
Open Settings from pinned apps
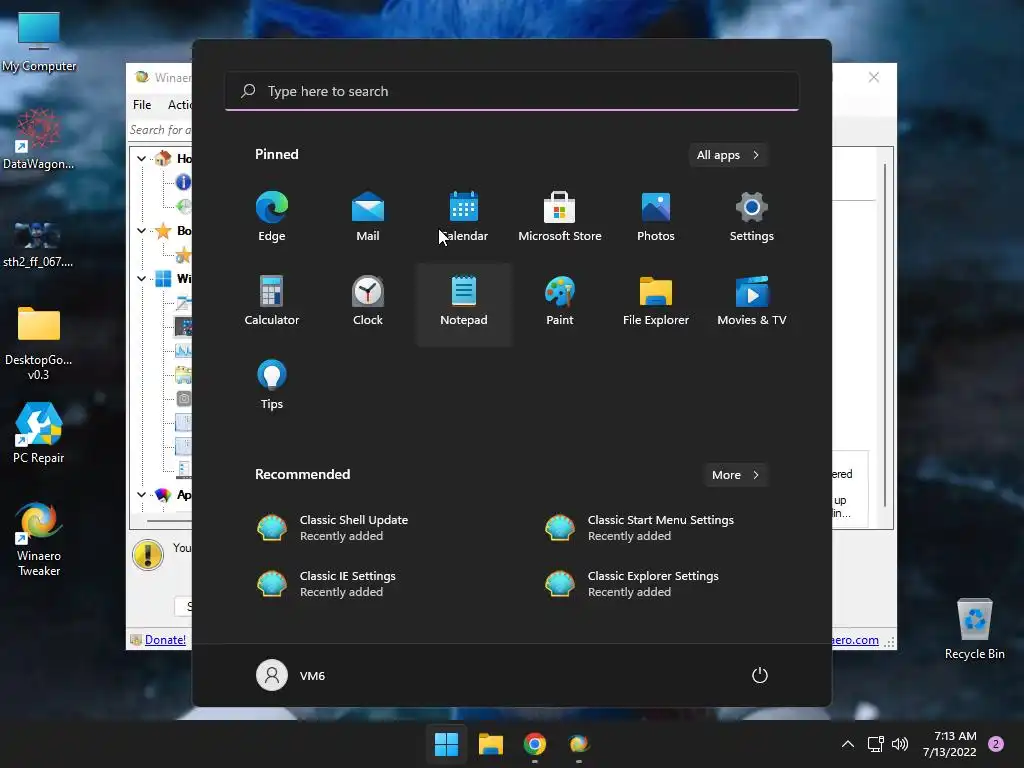752,217
